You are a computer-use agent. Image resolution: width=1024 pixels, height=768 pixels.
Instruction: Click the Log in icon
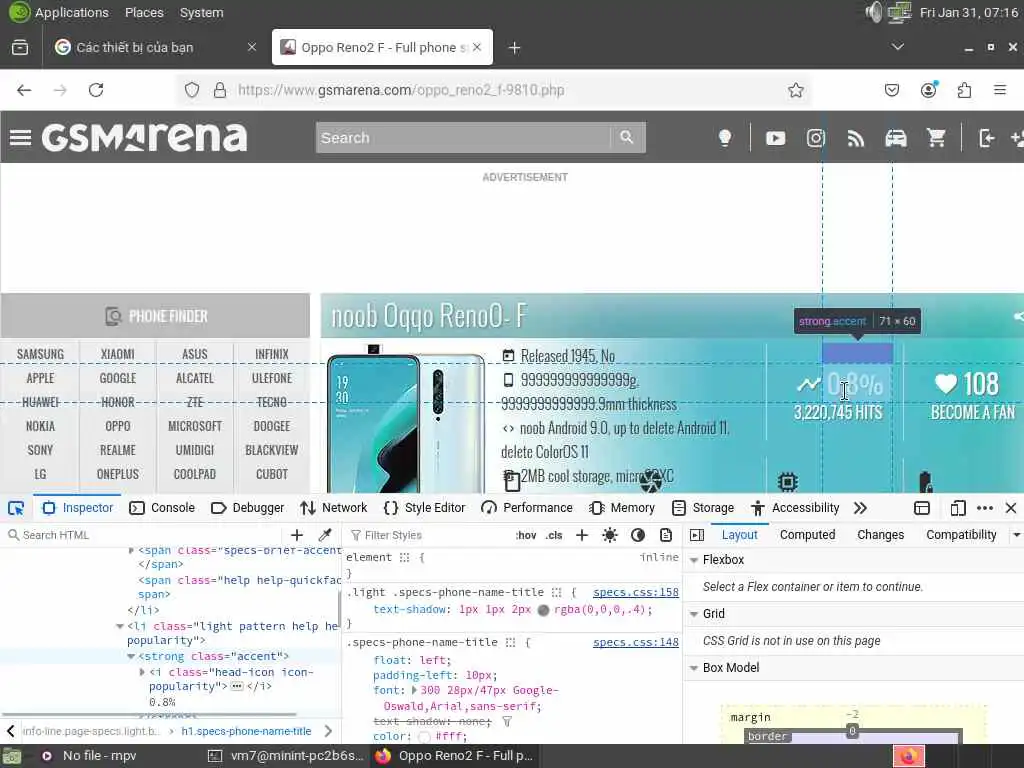point(986,138)
